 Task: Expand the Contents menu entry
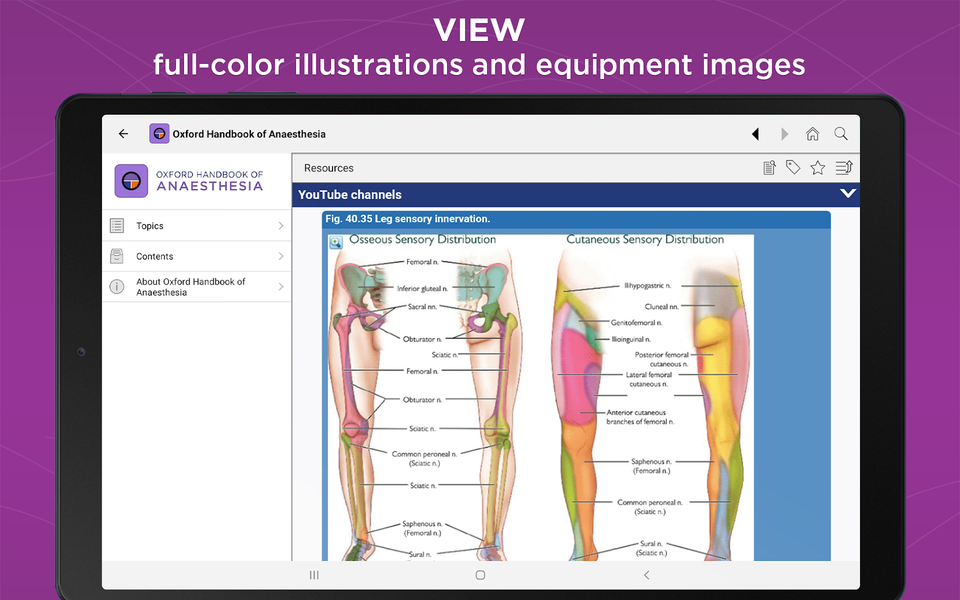click(197, 257)
